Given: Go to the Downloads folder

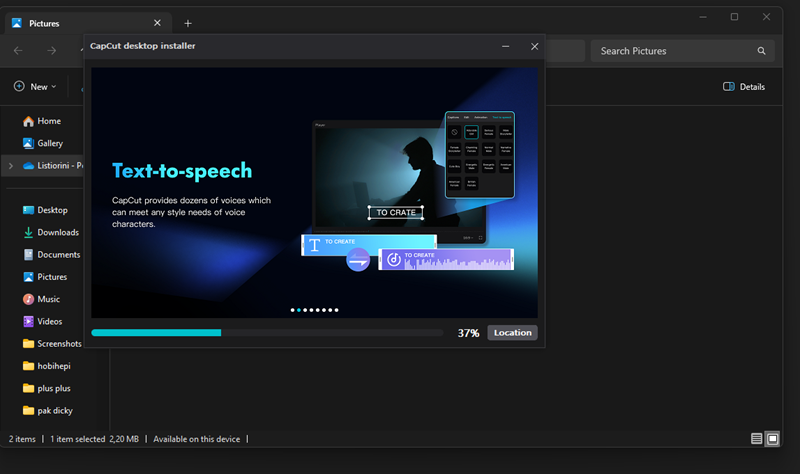Looking at the screenshot, I should click(x=57, y=232).
